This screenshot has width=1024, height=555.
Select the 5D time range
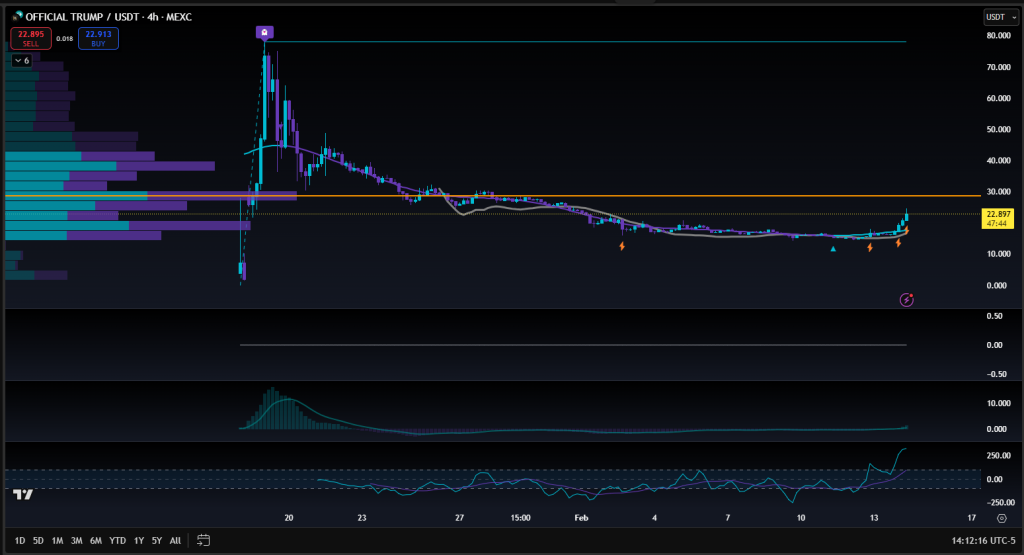tap(38, 541)
